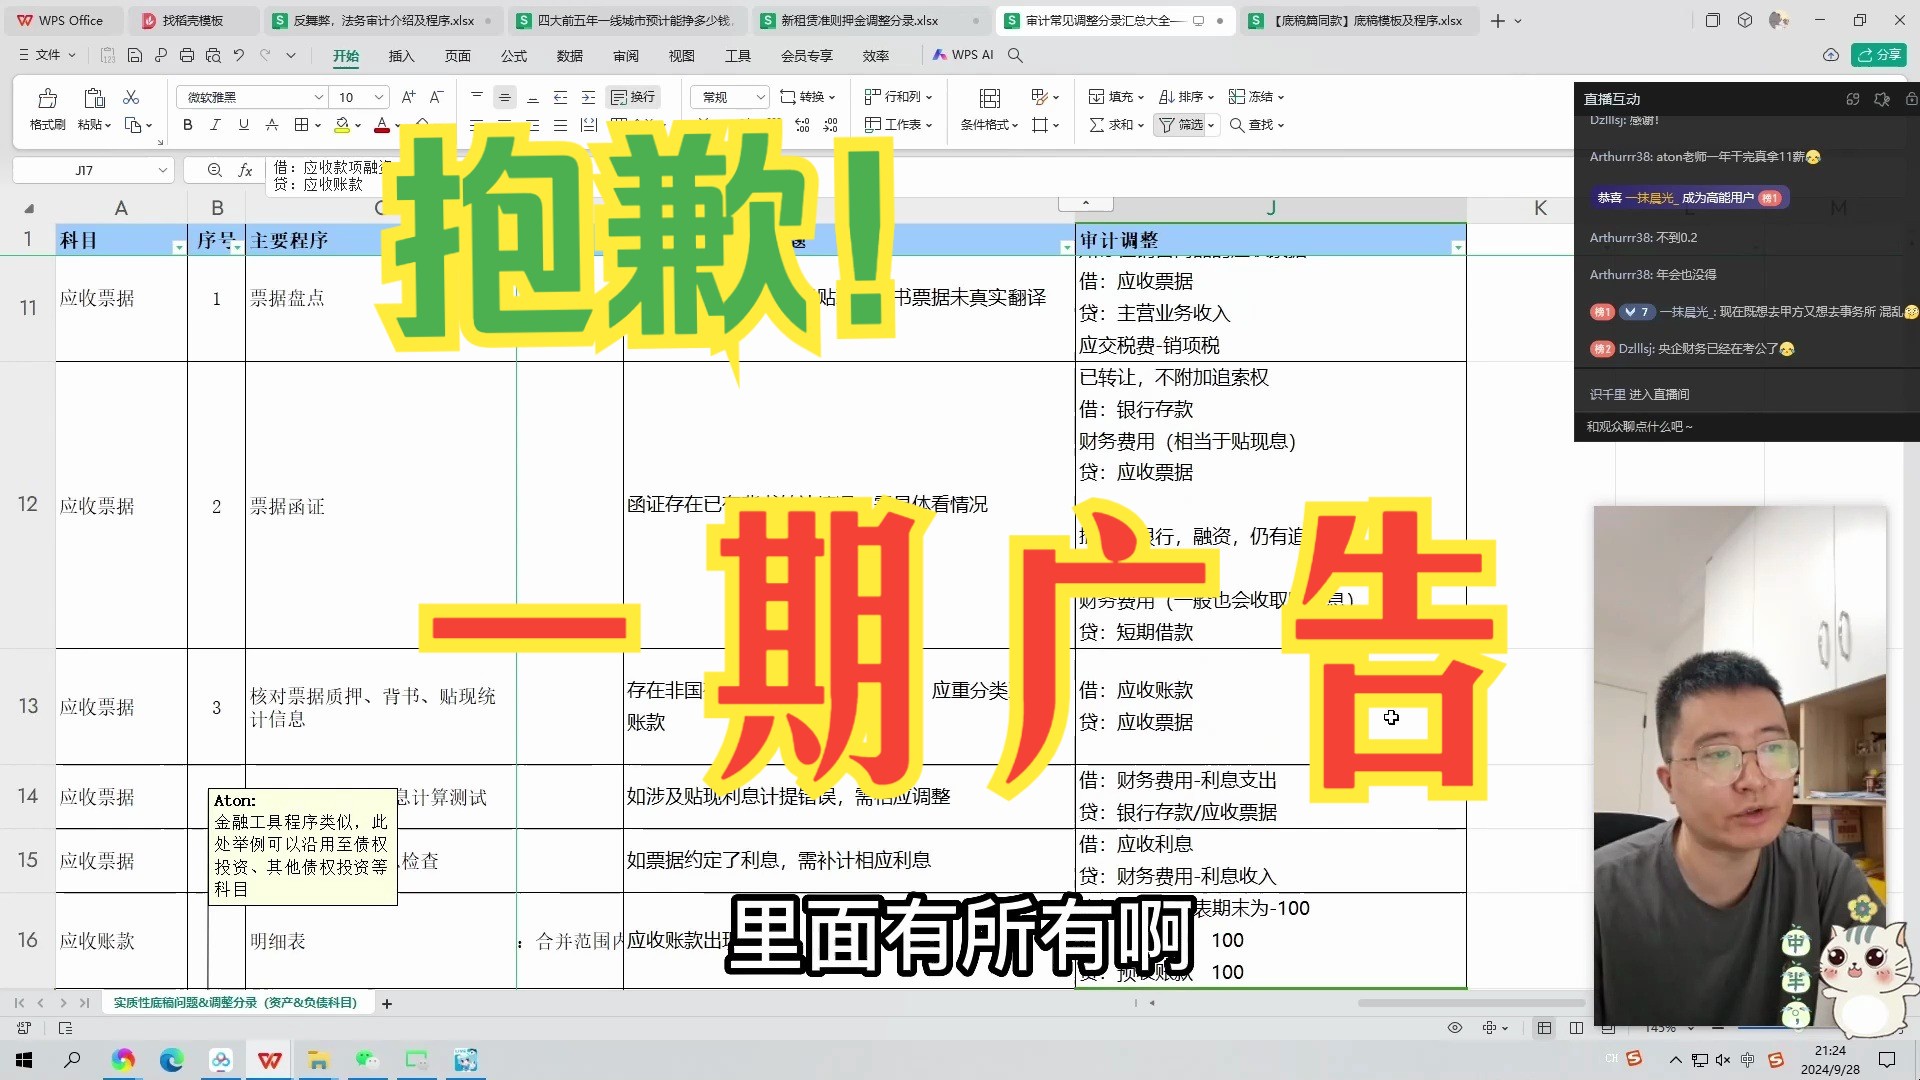Open the Windows Start menu
1920x1080 pixels.
click(24, 1060)
